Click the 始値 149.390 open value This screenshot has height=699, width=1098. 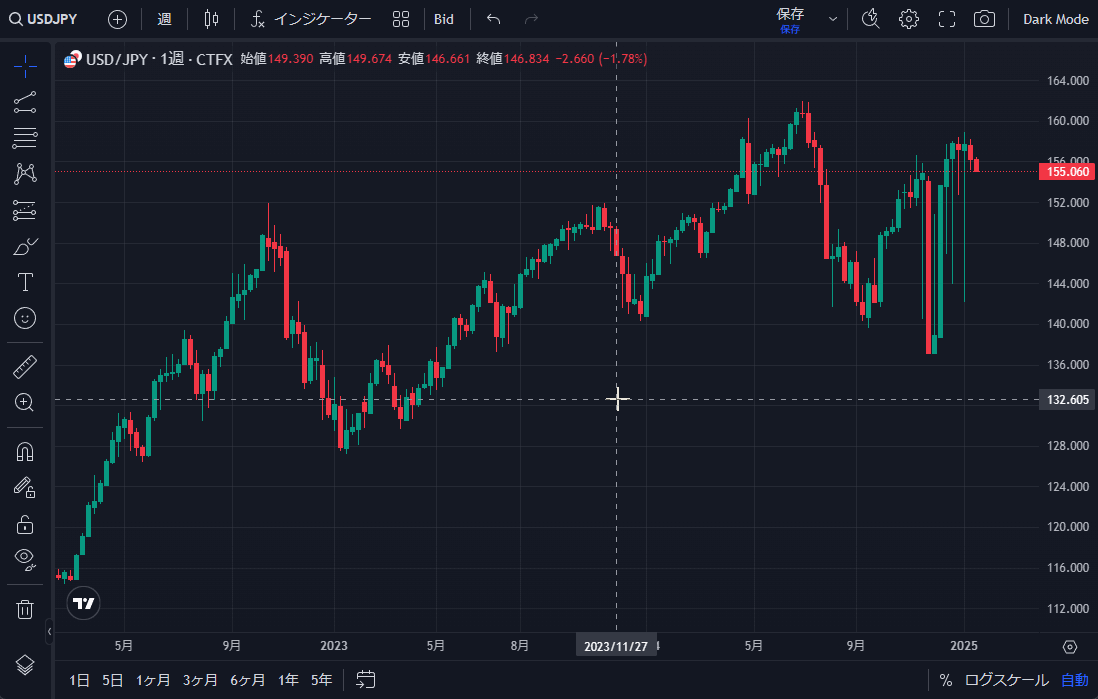(277, 59)
